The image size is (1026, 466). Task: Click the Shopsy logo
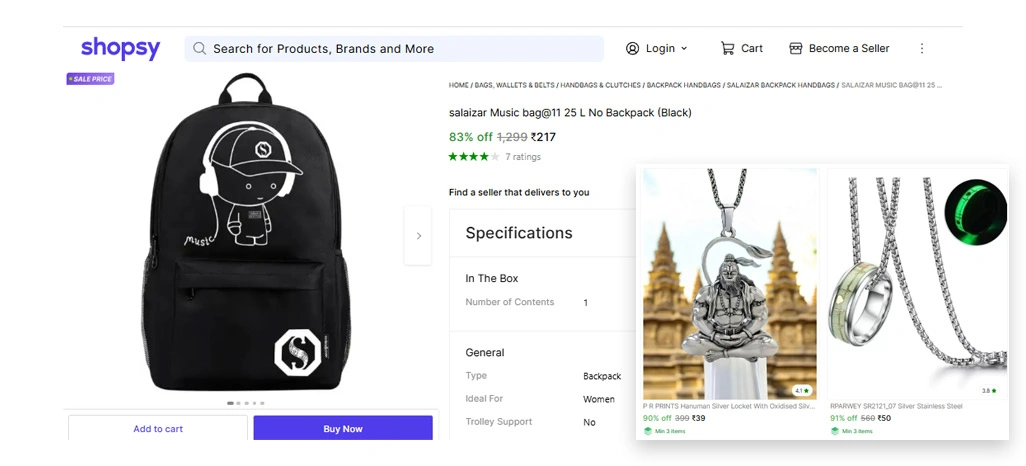tap(120, 48)
